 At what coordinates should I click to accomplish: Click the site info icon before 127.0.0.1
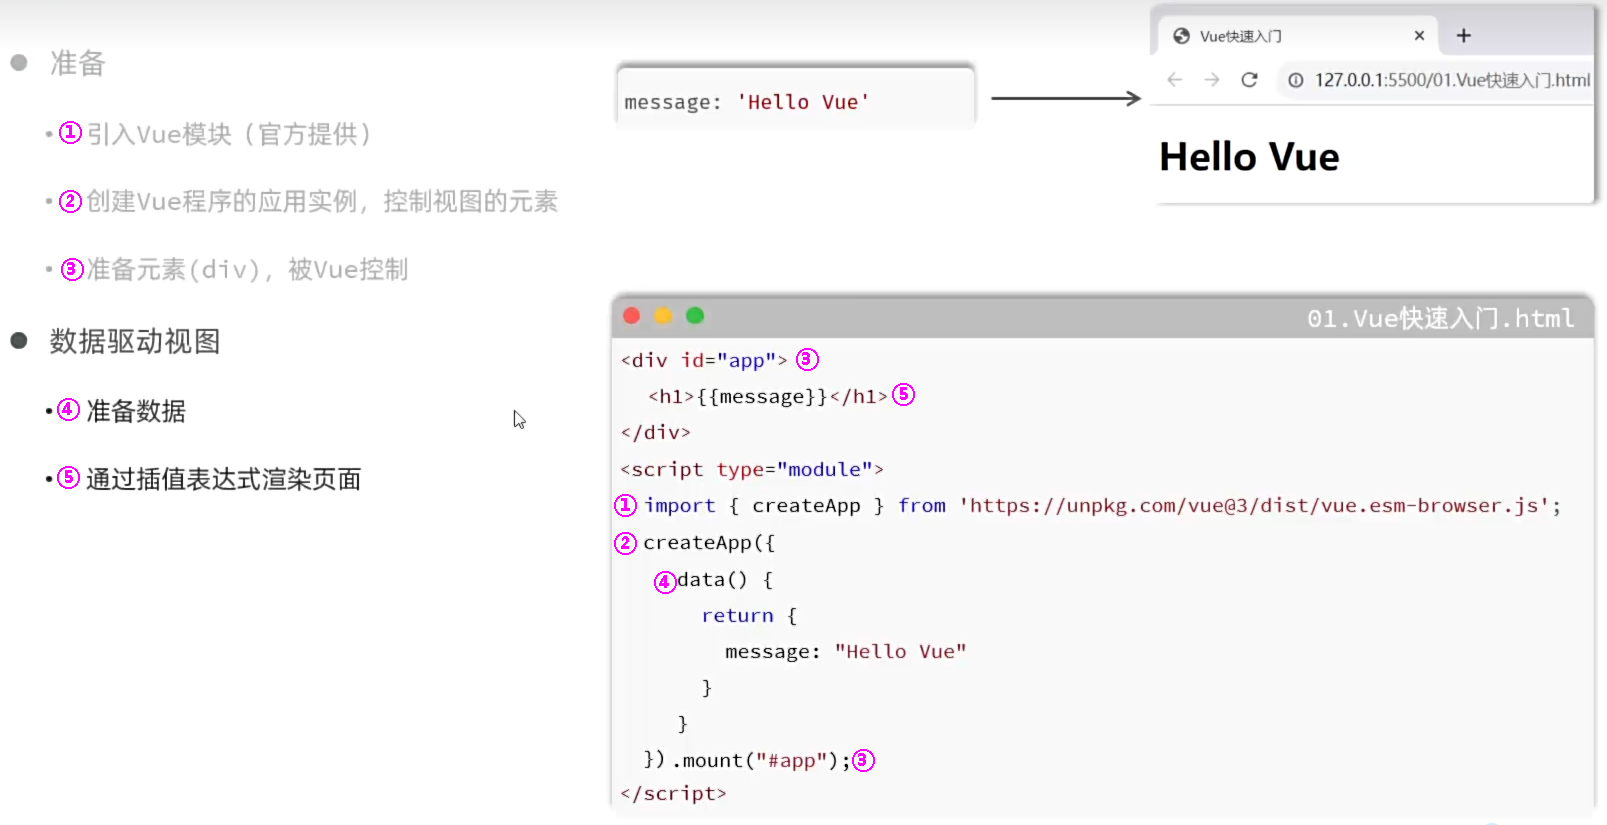point(1296,80)
